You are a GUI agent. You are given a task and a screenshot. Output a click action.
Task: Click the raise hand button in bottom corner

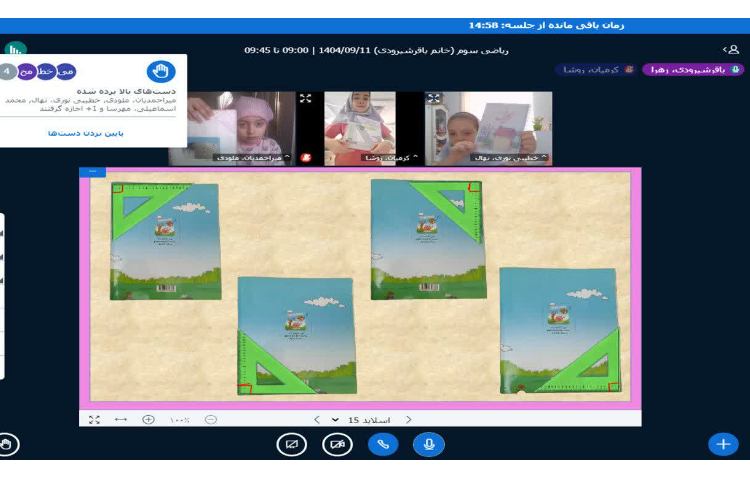8,444
